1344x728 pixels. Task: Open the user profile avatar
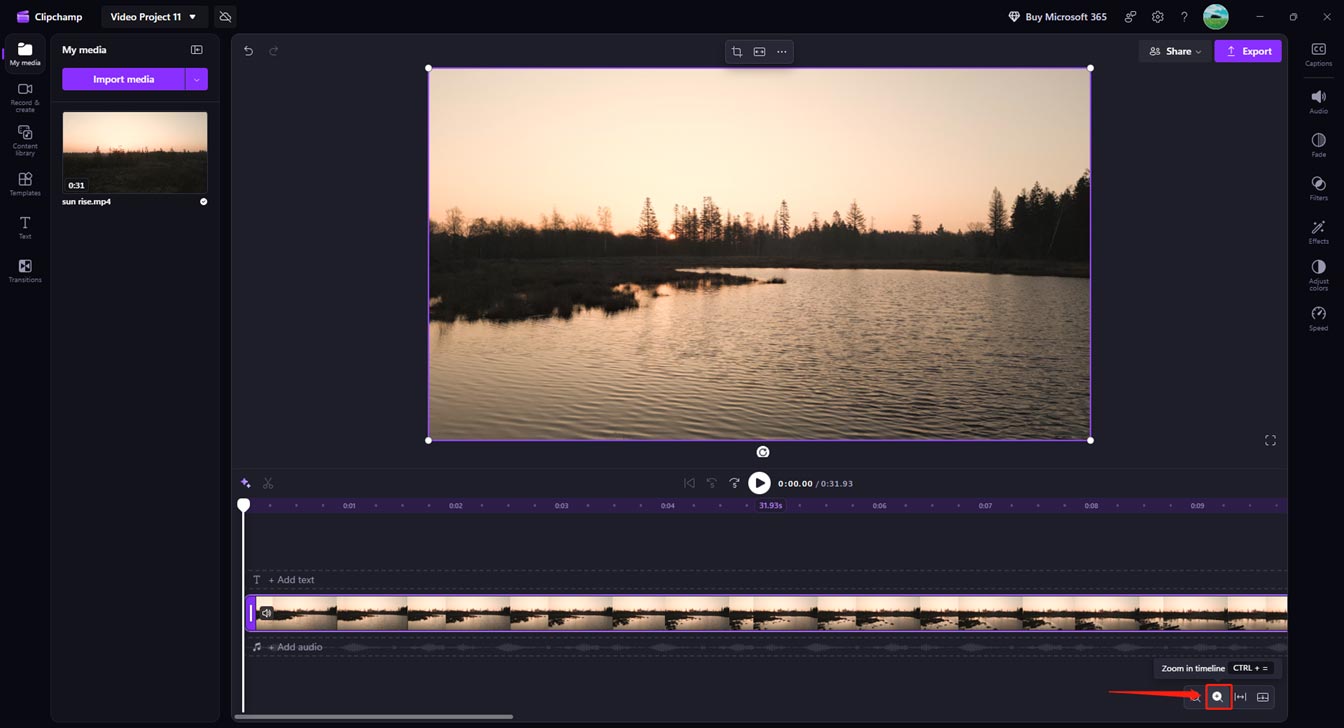coord(1216,17)
